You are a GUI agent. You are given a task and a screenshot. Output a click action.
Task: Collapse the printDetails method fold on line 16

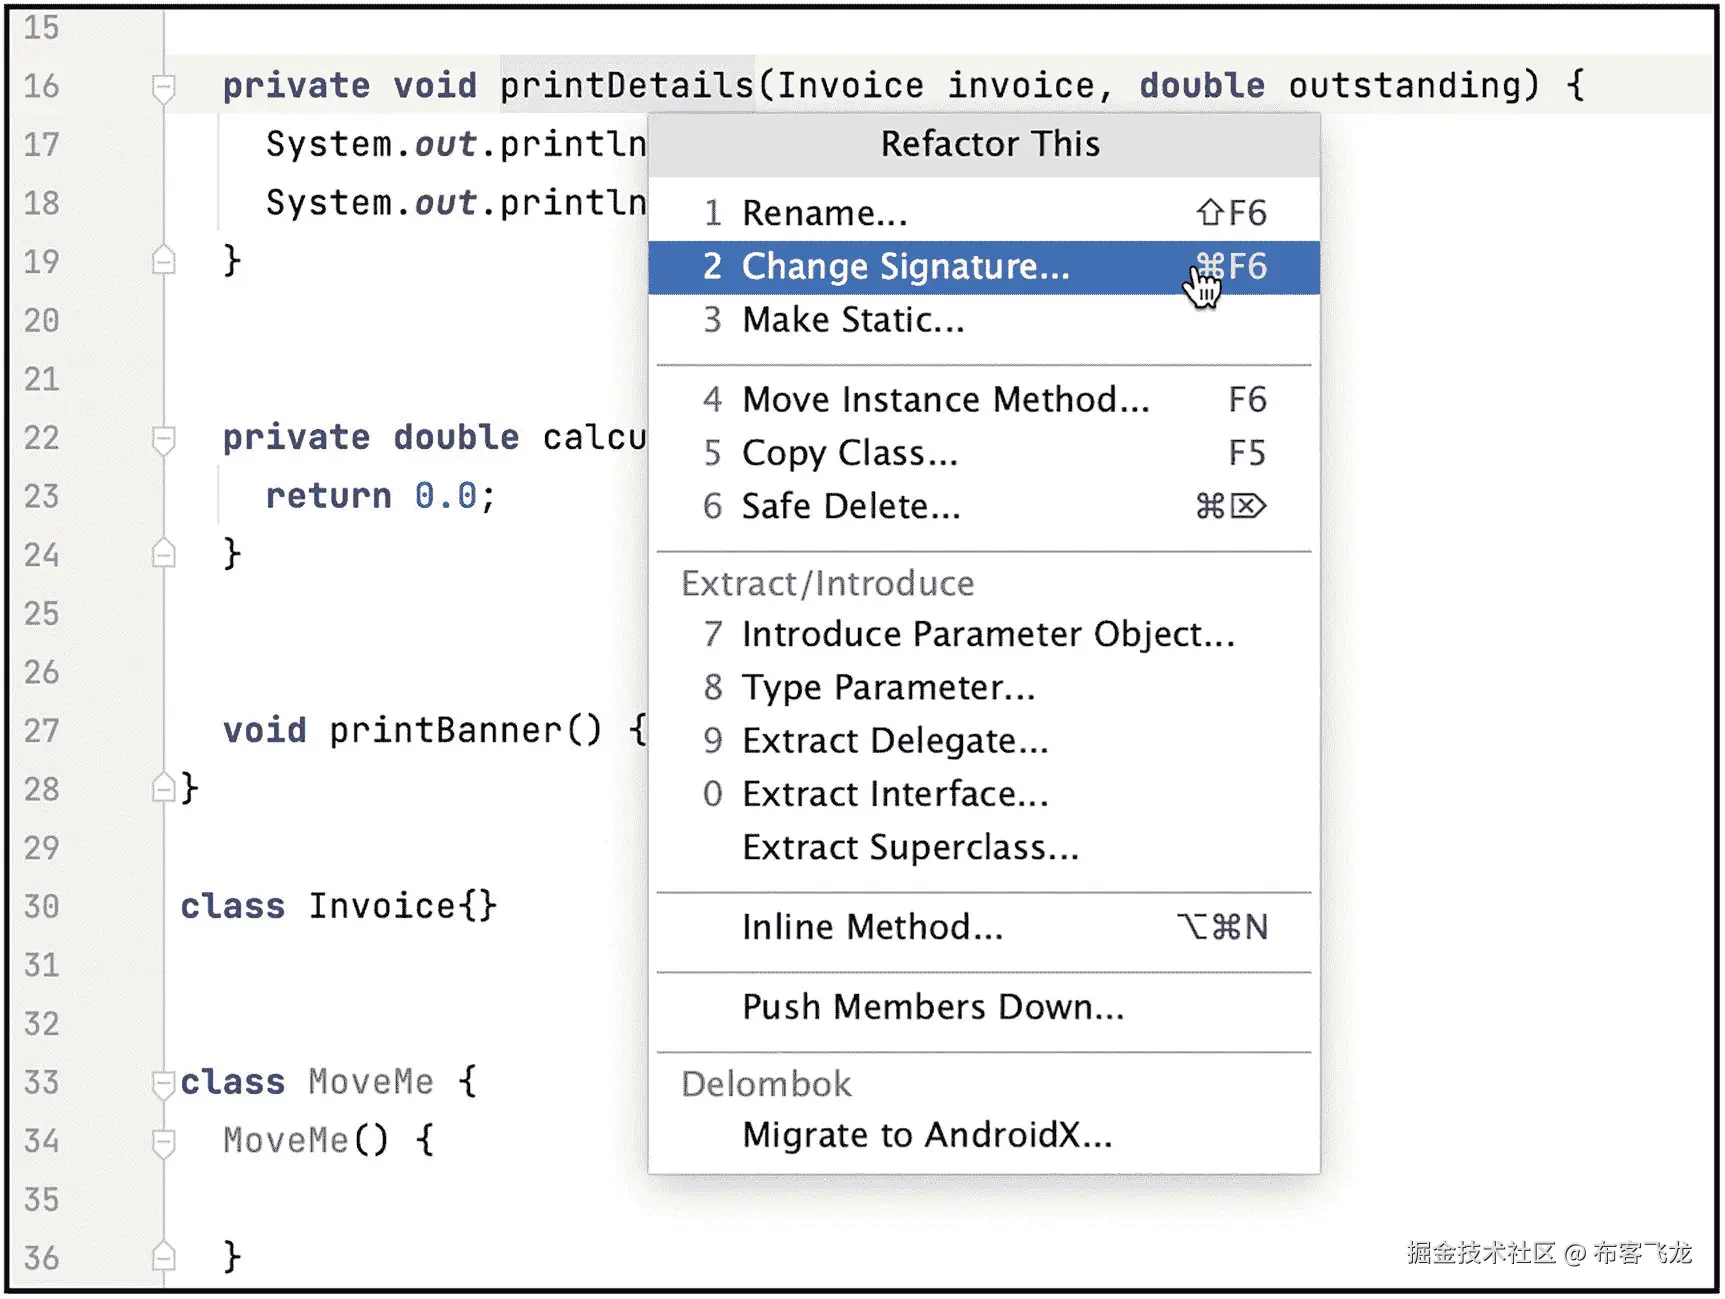[x=163, y=88]
